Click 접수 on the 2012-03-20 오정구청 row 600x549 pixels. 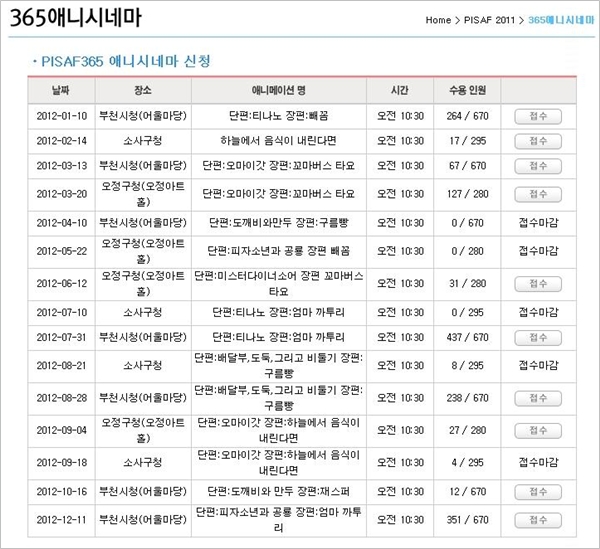(x=537, y=193)
